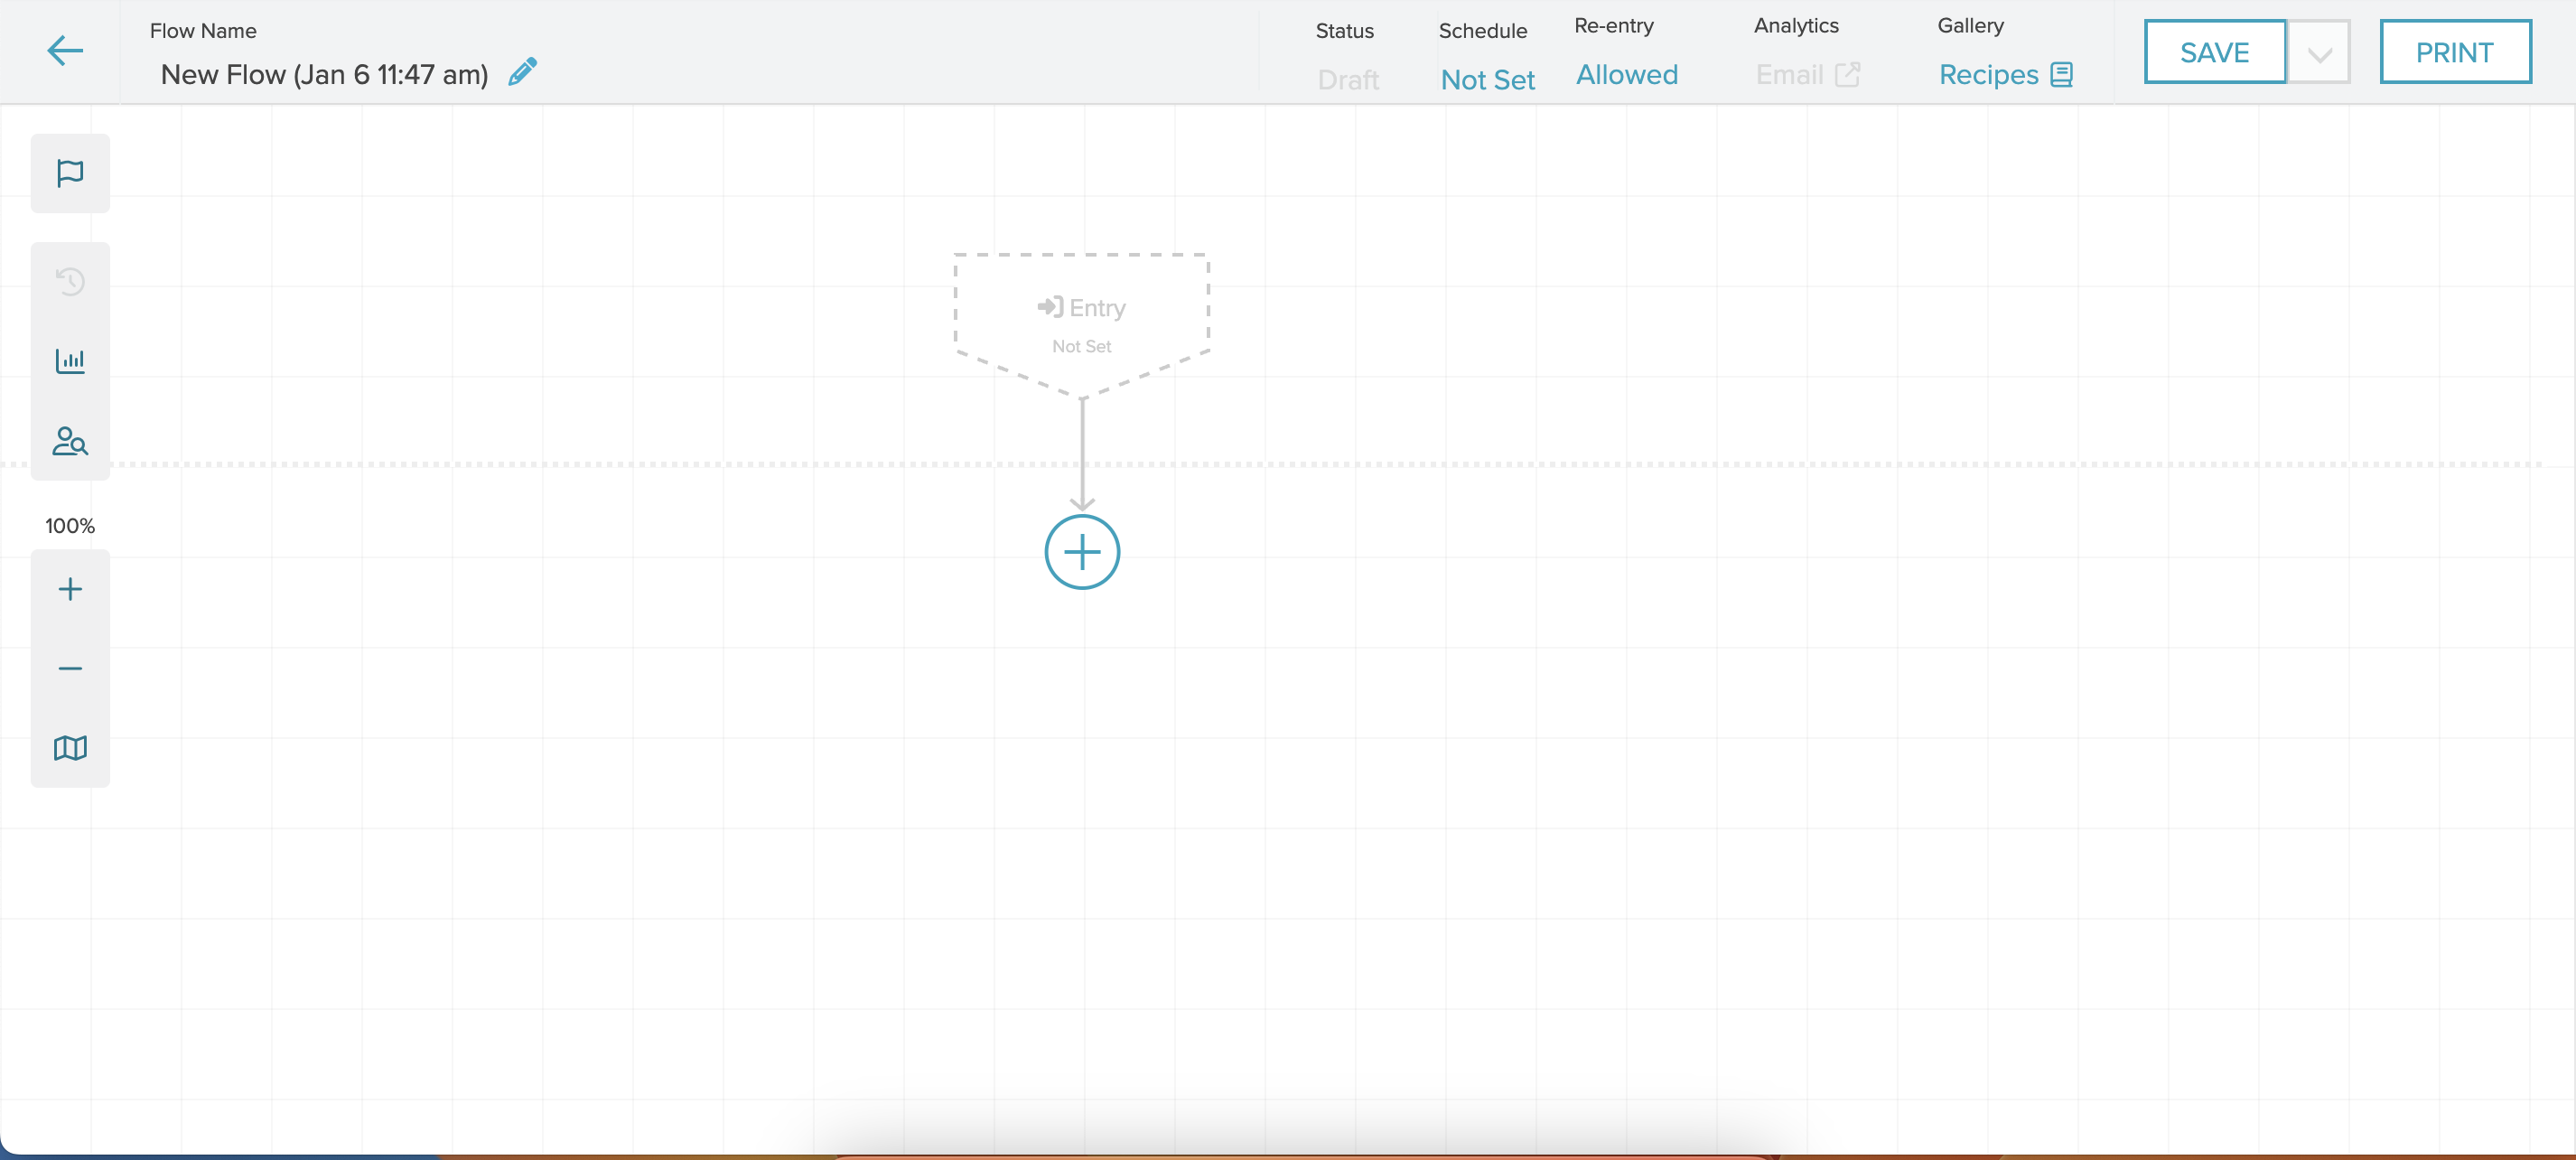Open the bar chart analytics icon

[70, 360]
